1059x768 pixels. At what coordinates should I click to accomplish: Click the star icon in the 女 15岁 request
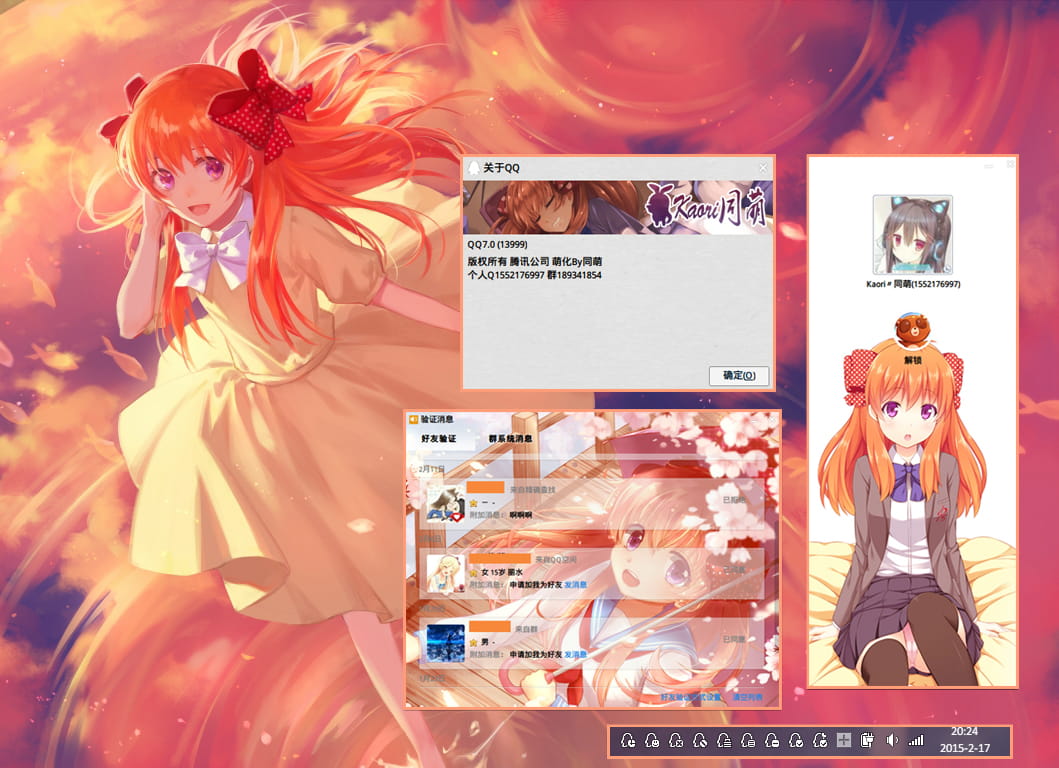(473, 573)
